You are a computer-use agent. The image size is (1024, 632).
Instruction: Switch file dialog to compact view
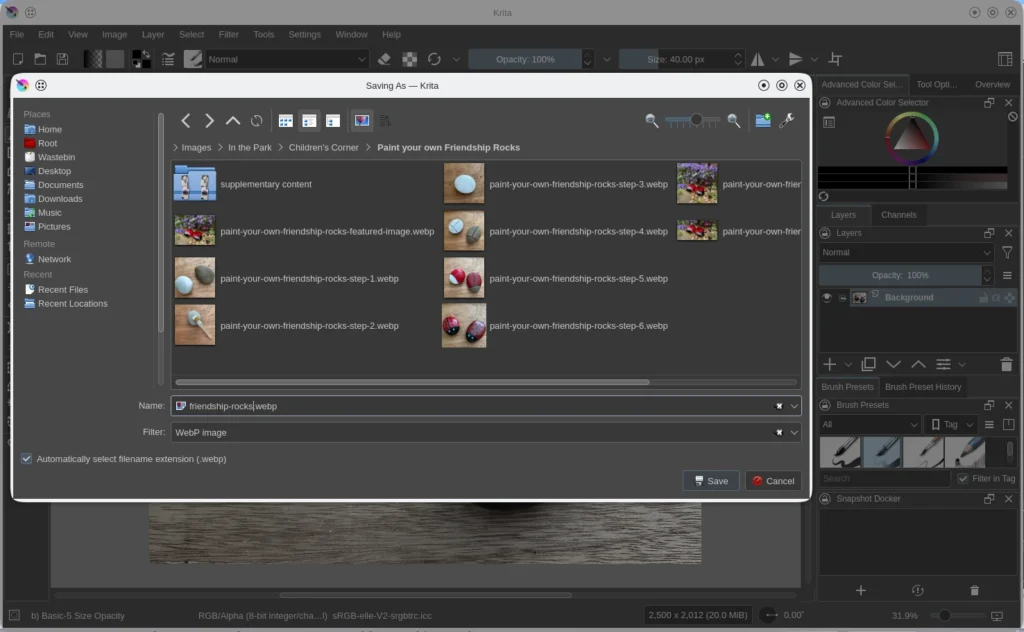point(309,121)
